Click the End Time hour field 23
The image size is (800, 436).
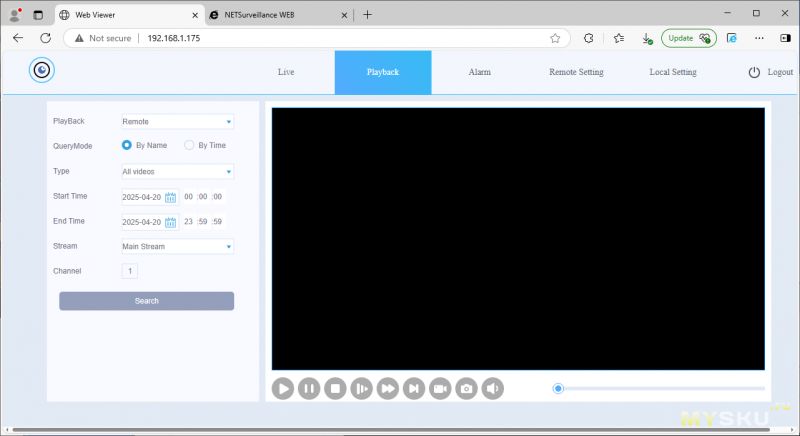[x=189, y=222]
